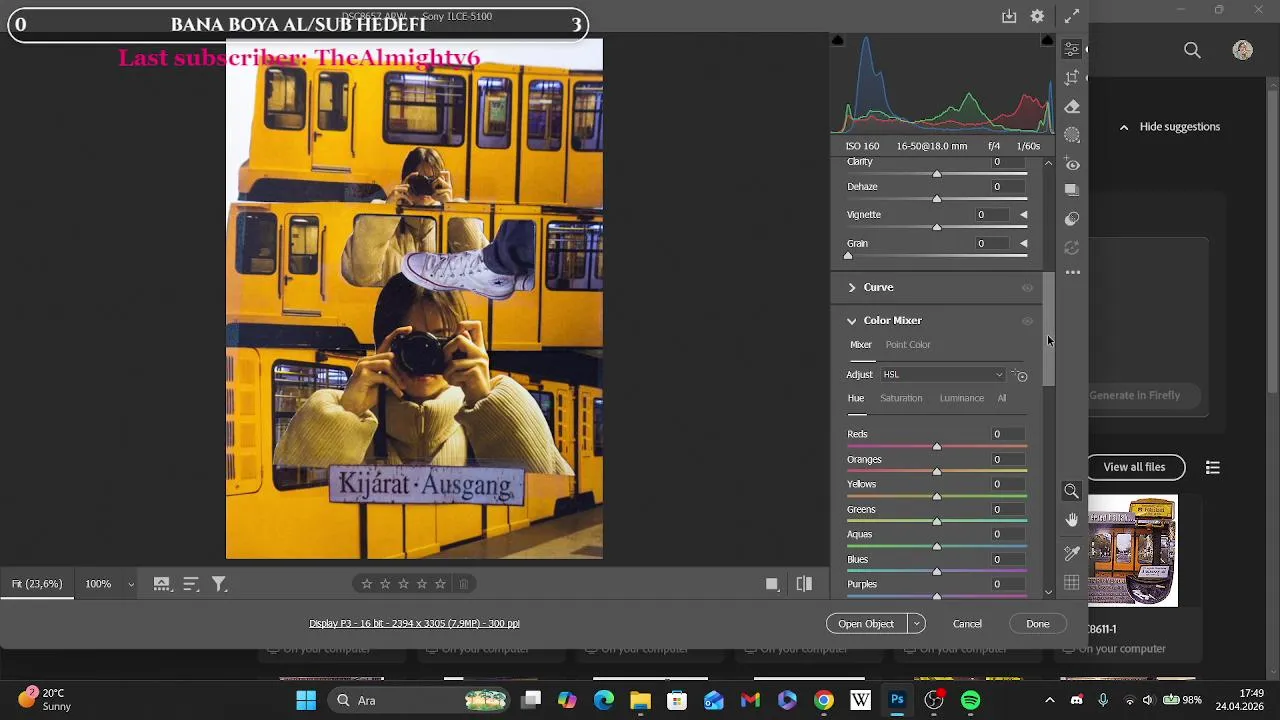Open the more image settings ellipsis

click(1072, 272)
